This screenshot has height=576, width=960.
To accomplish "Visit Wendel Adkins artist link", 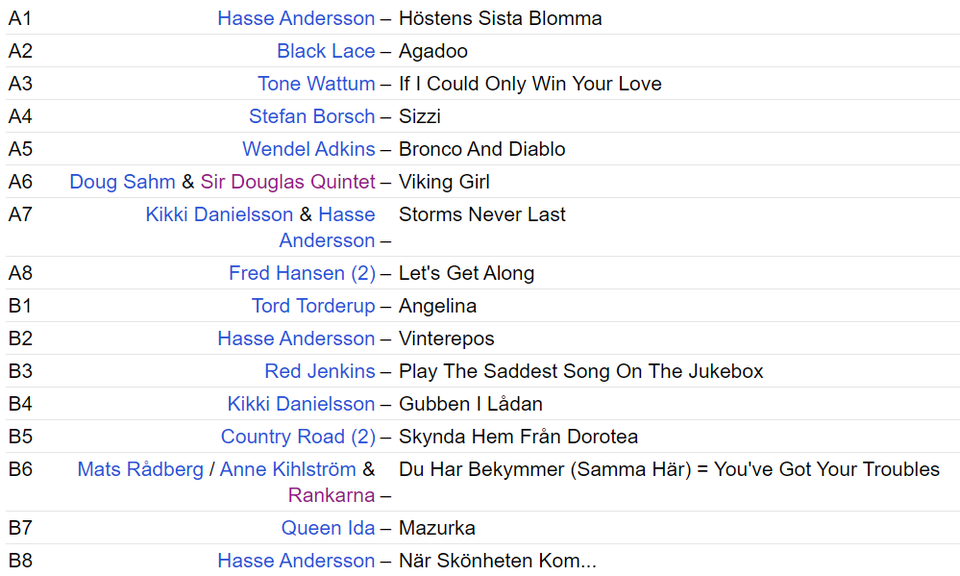I will pyautogui.click(x=309, y=149).
